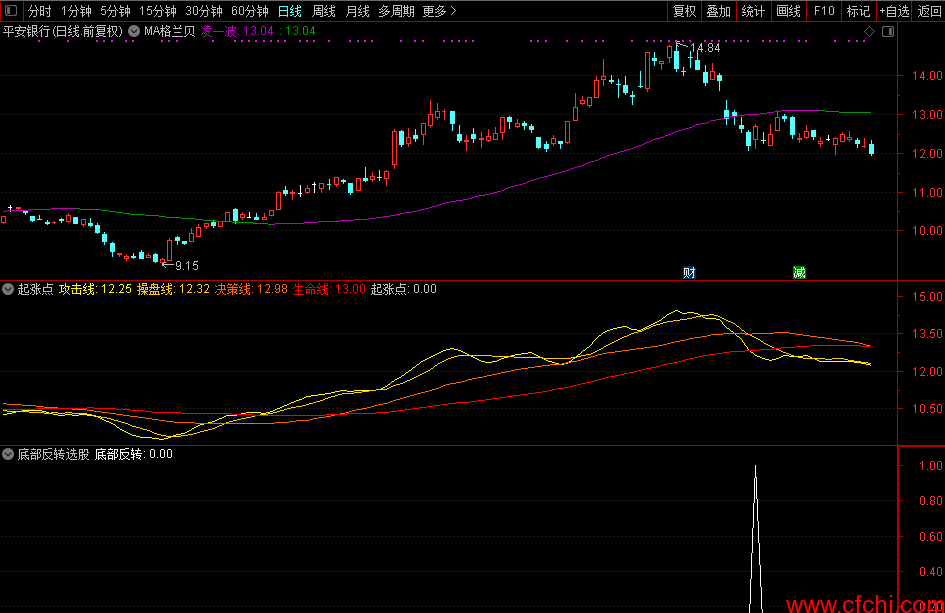Click the MA格兰贝 indicator name
Screen dimensions: 945x613
point(170,31)
